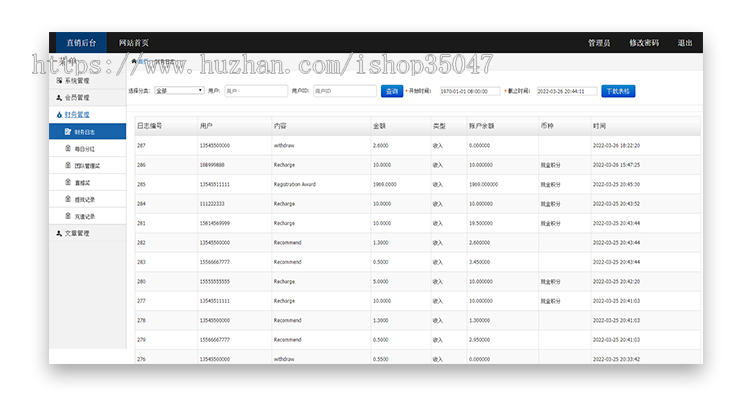Image resolution: width=750 pixels, height=400 pixels.
Task: Focus the 用户 input field
Action: [256, 91]
